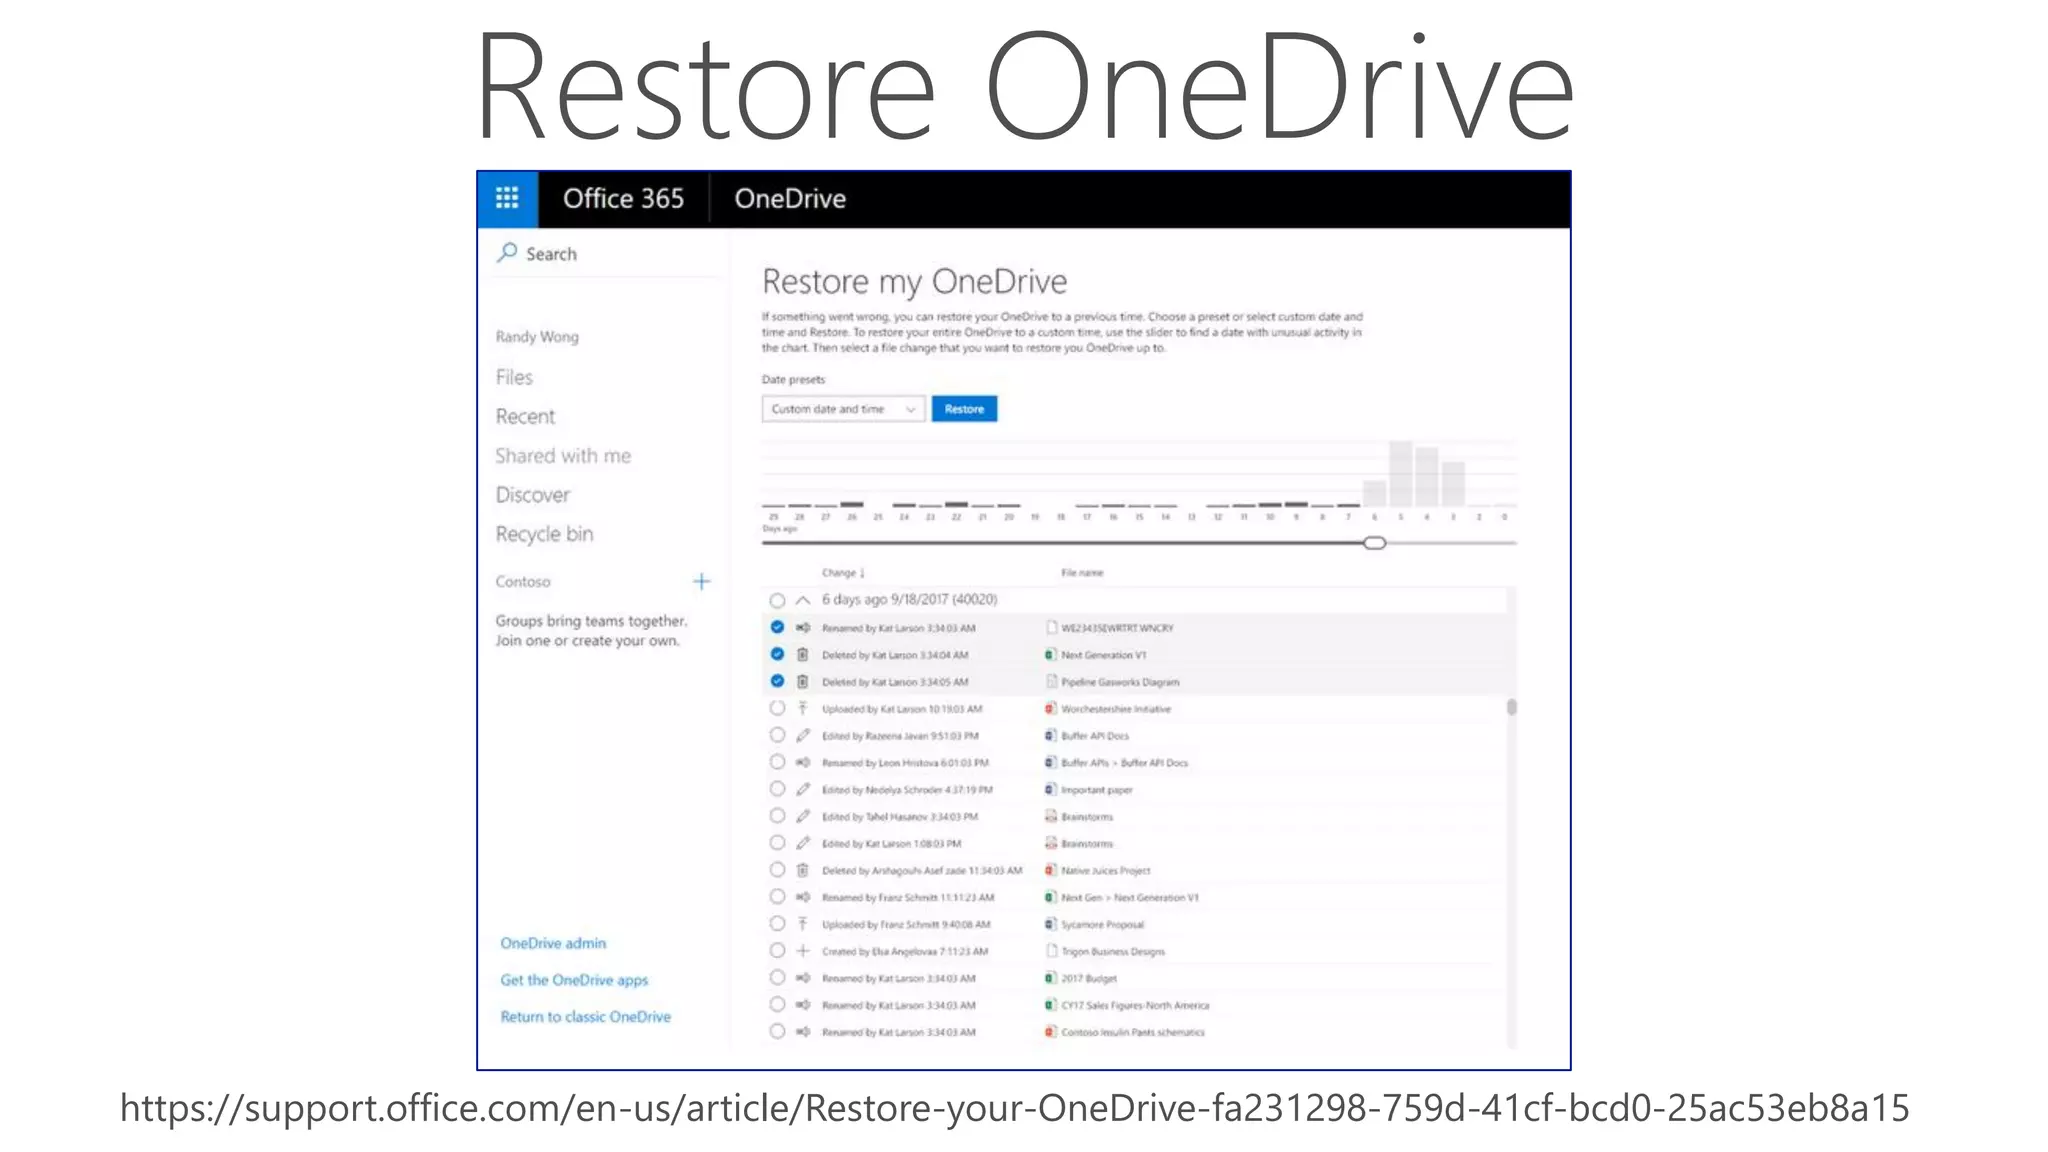The width and height of the screenshot is (2048, 1152).
Task: Select circle for Native Juices Project deletion
Action: [x=777, y=871]
